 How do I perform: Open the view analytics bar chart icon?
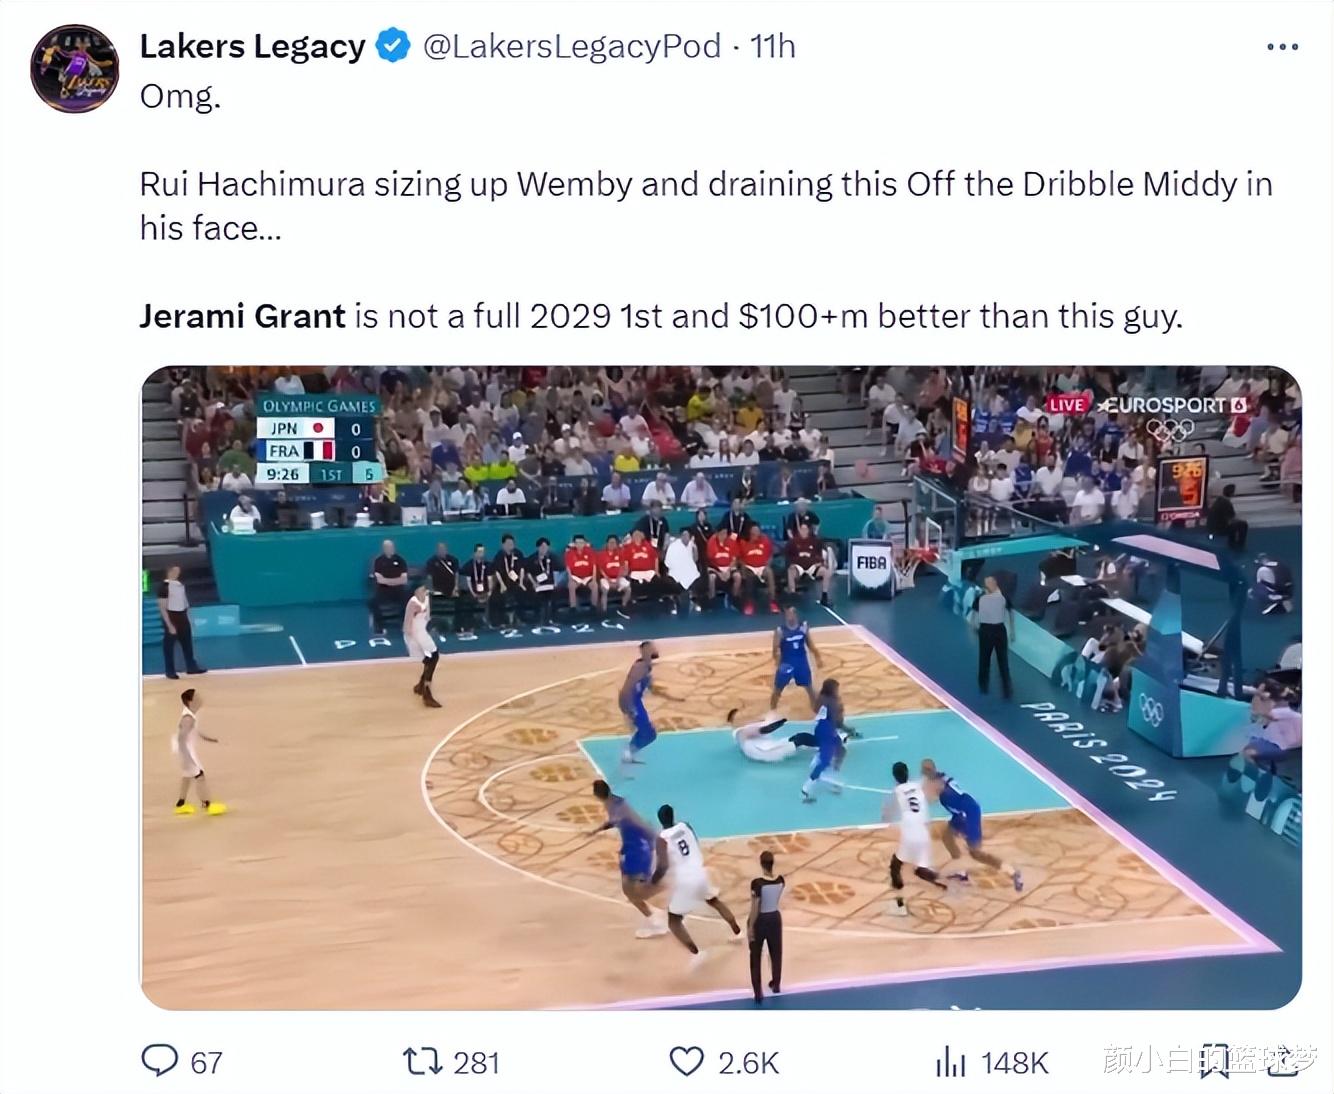(x=950, y=1061)
